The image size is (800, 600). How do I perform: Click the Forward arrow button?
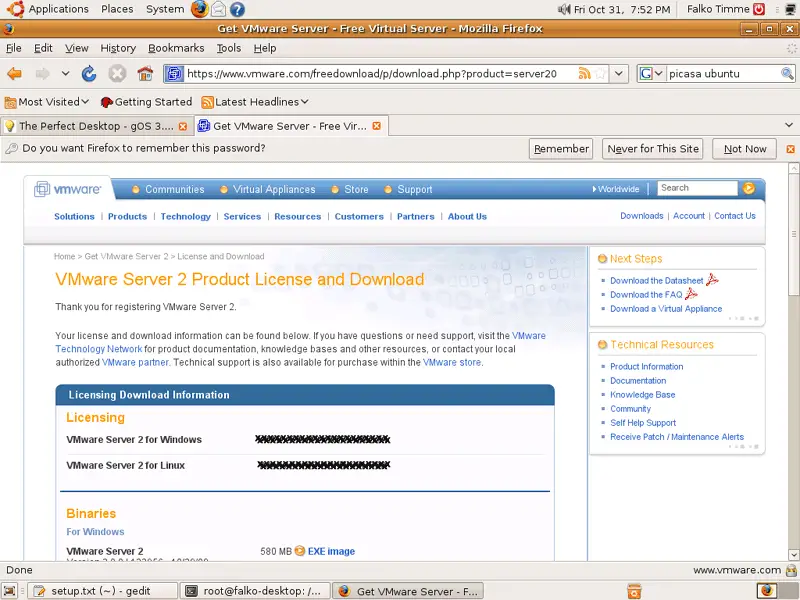point(42,74)
